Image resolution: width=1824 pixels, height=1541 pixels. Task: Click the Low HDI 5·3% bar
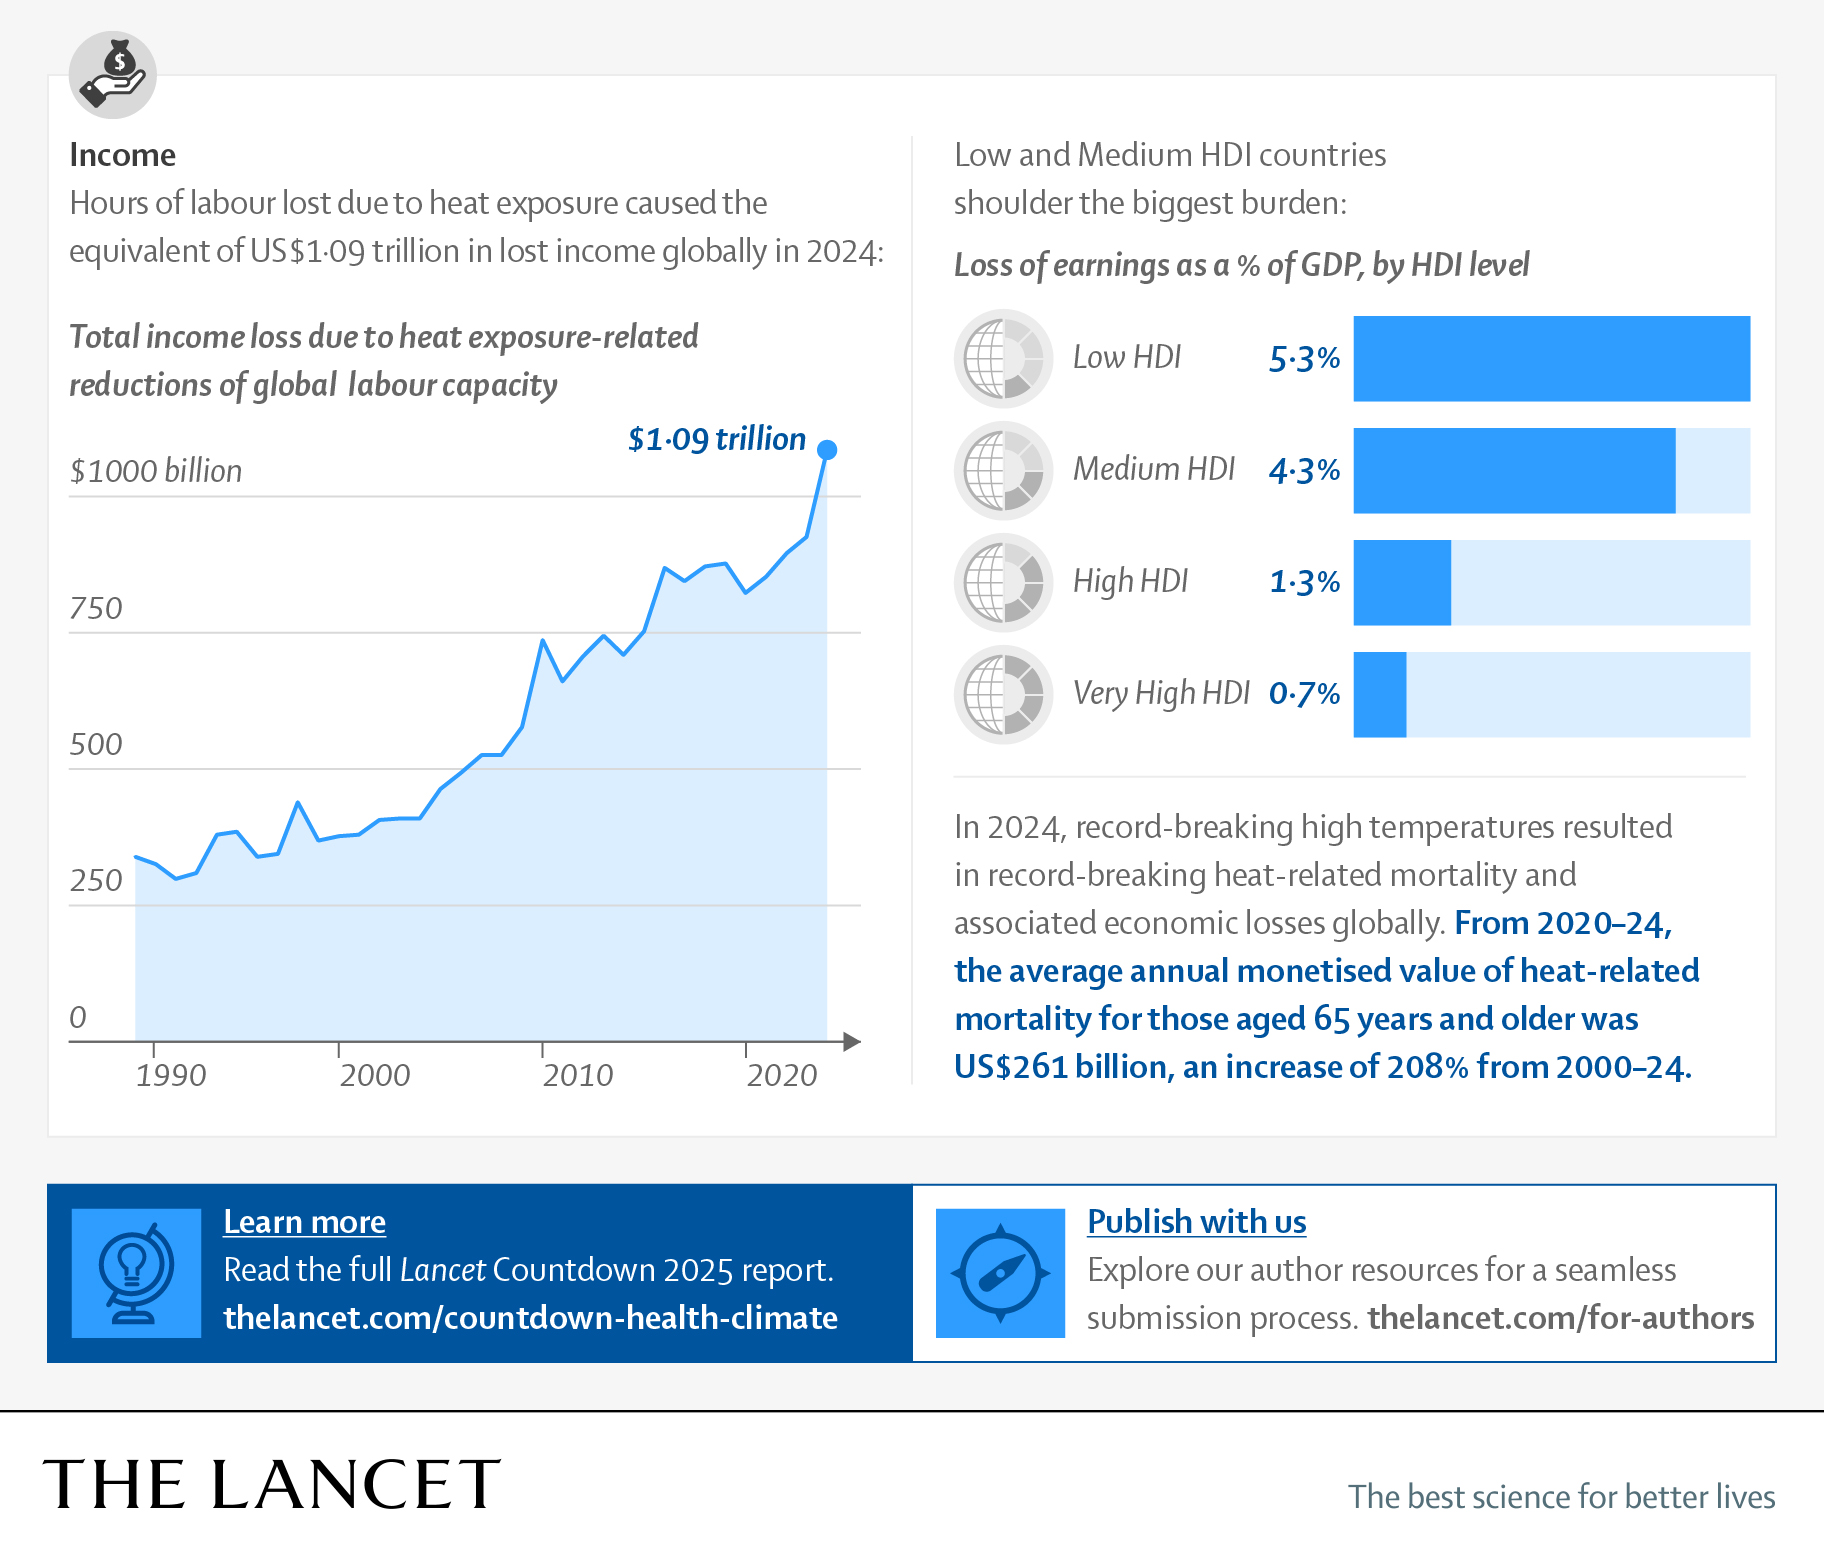click(1551, 359)
